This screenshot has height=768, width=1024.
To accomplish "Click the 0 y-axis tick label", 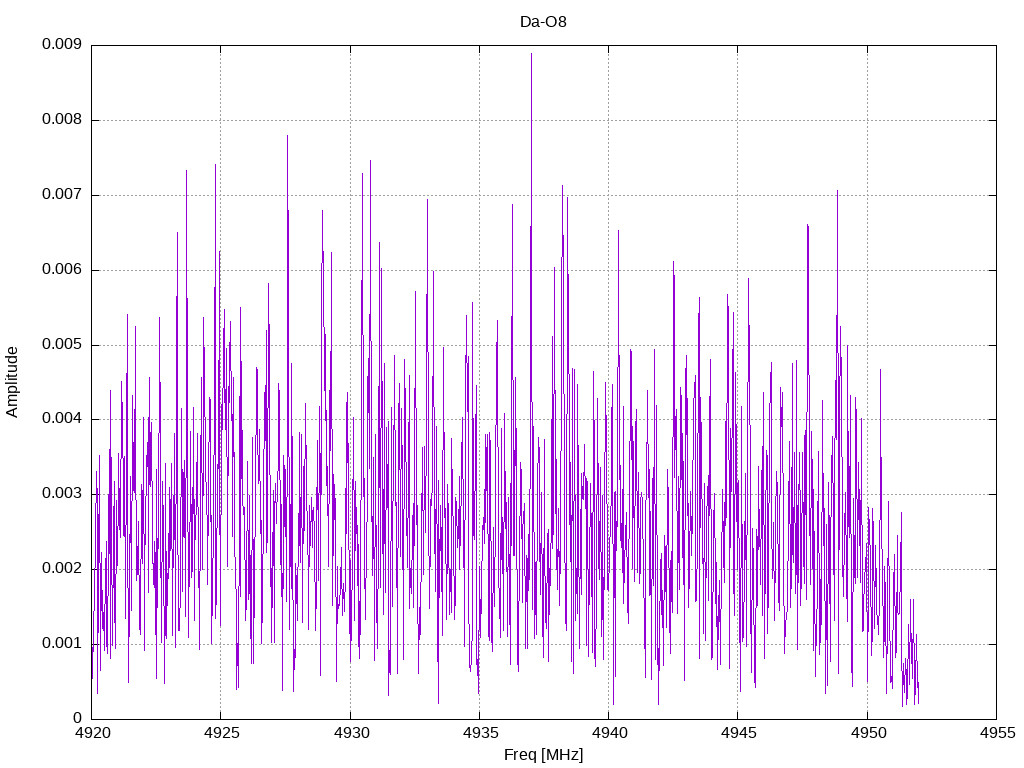I will 78,718.
